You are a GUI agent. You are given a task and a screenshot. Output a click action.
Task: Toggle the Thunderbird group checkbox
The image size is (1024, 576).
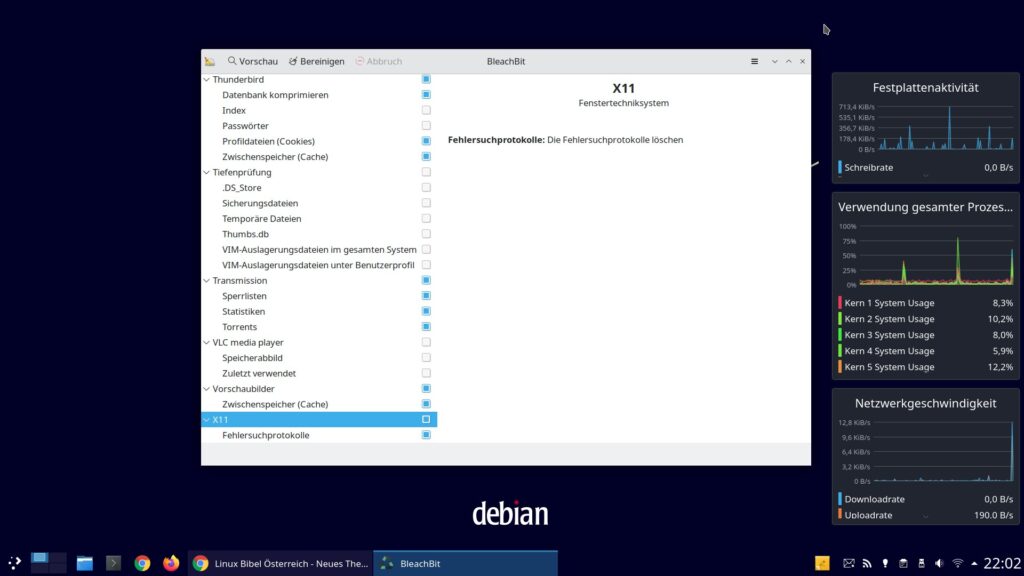point(426,79)
